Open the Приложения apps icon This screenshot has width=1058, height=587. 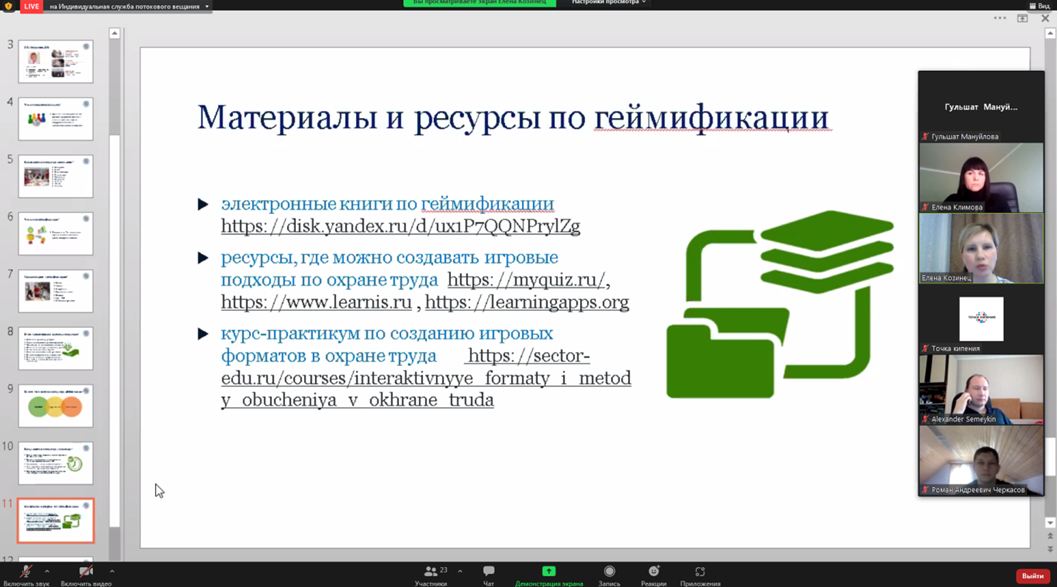pos(700,571)
